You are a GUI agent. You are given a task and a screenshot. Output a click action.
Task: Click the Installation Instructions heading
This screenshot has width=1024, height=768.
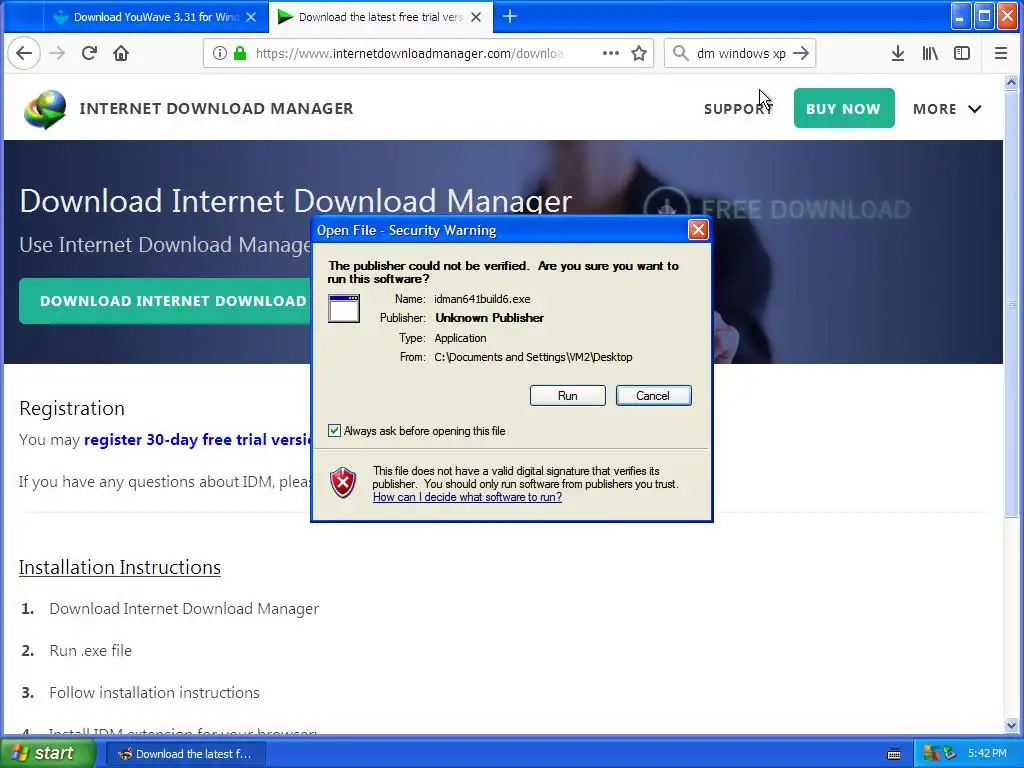pos(120,568)
